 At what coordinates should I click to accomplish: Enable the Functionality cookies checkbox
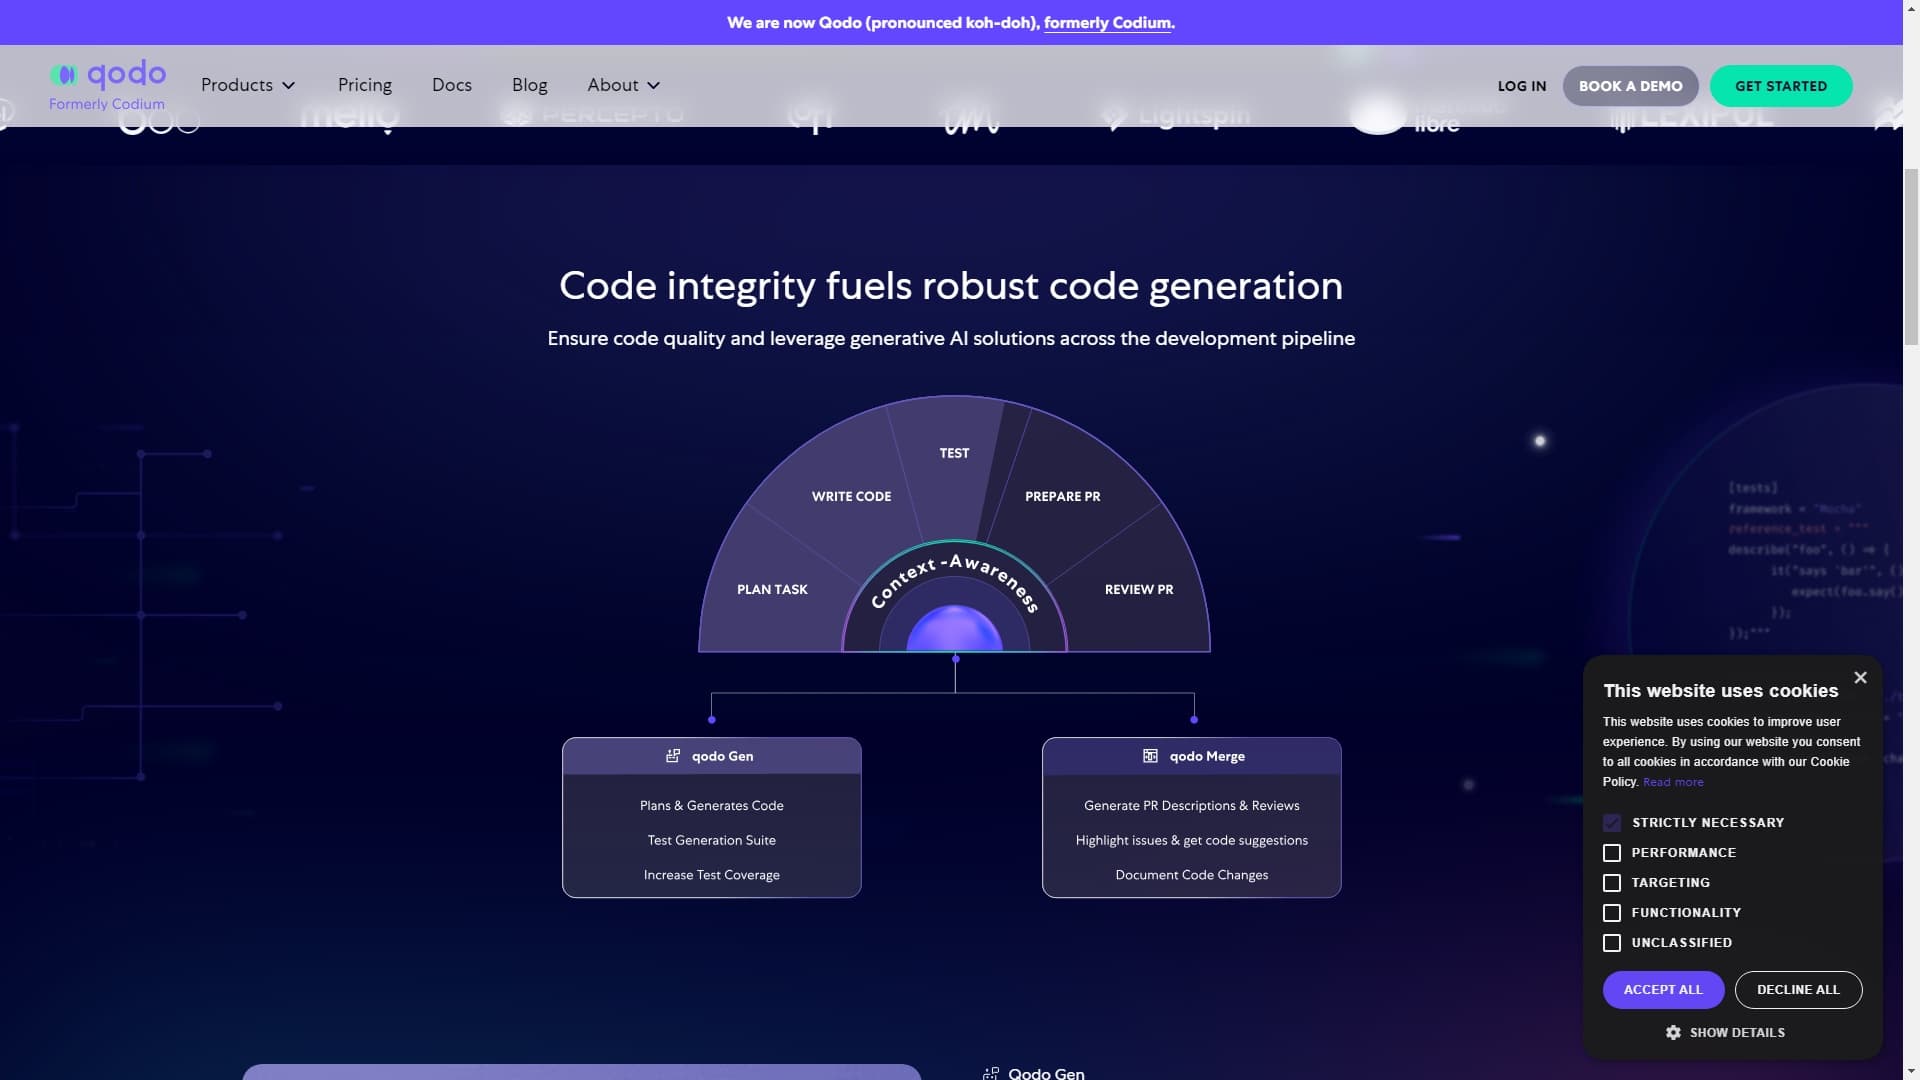click(x=1612, y=913)
